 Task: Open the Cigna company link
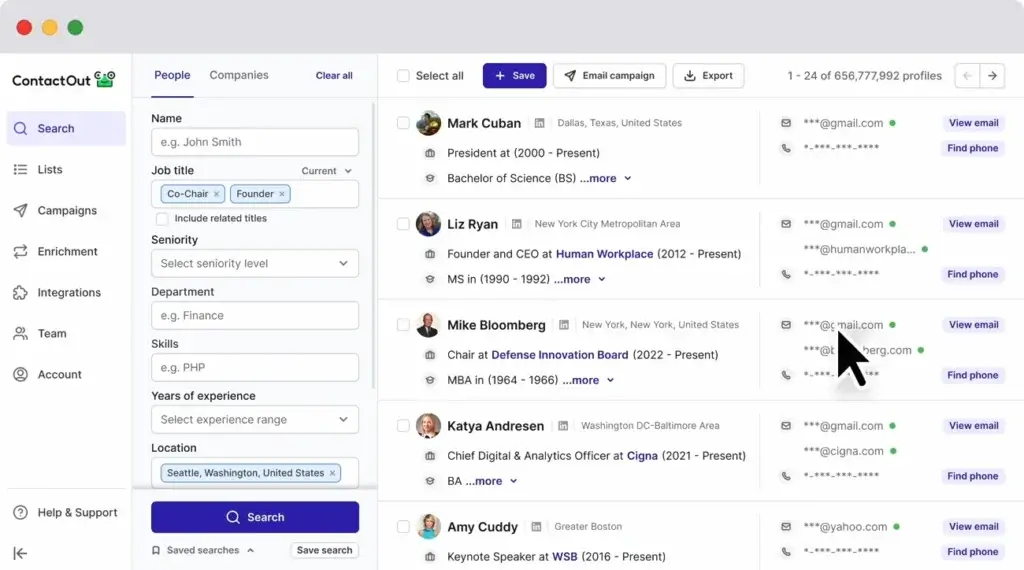(x=642, y=456)
